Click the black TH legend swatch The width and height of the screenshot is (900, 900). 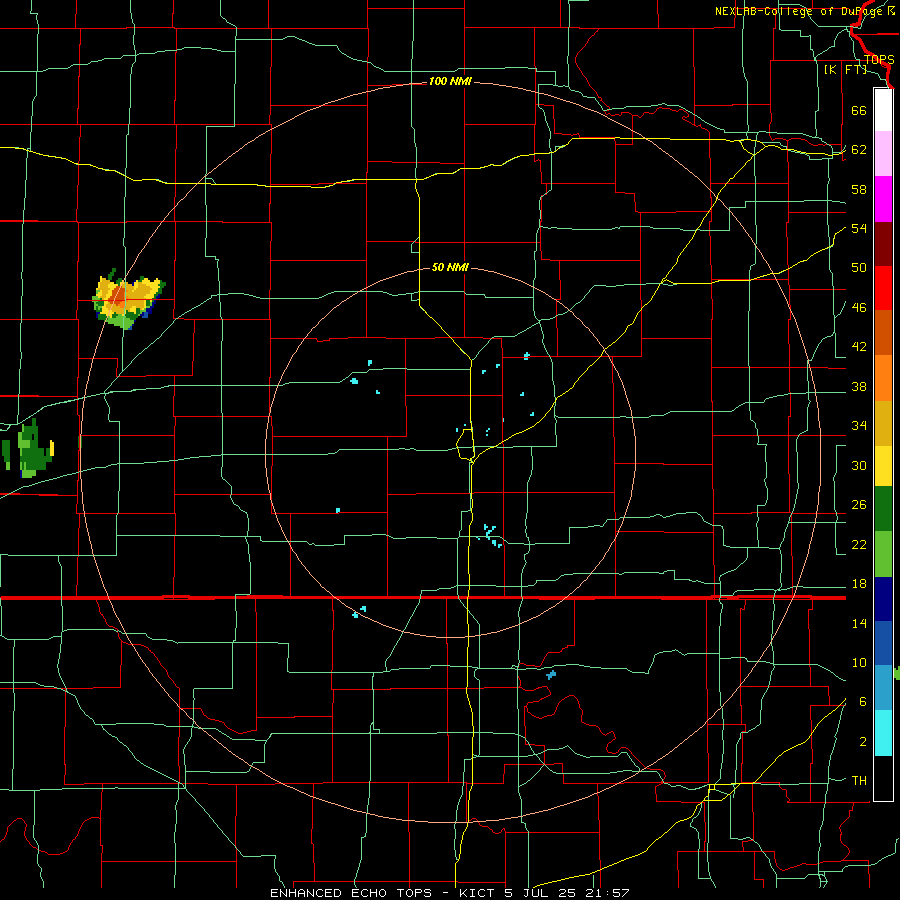pyautogui.click(x=883, y=778)
